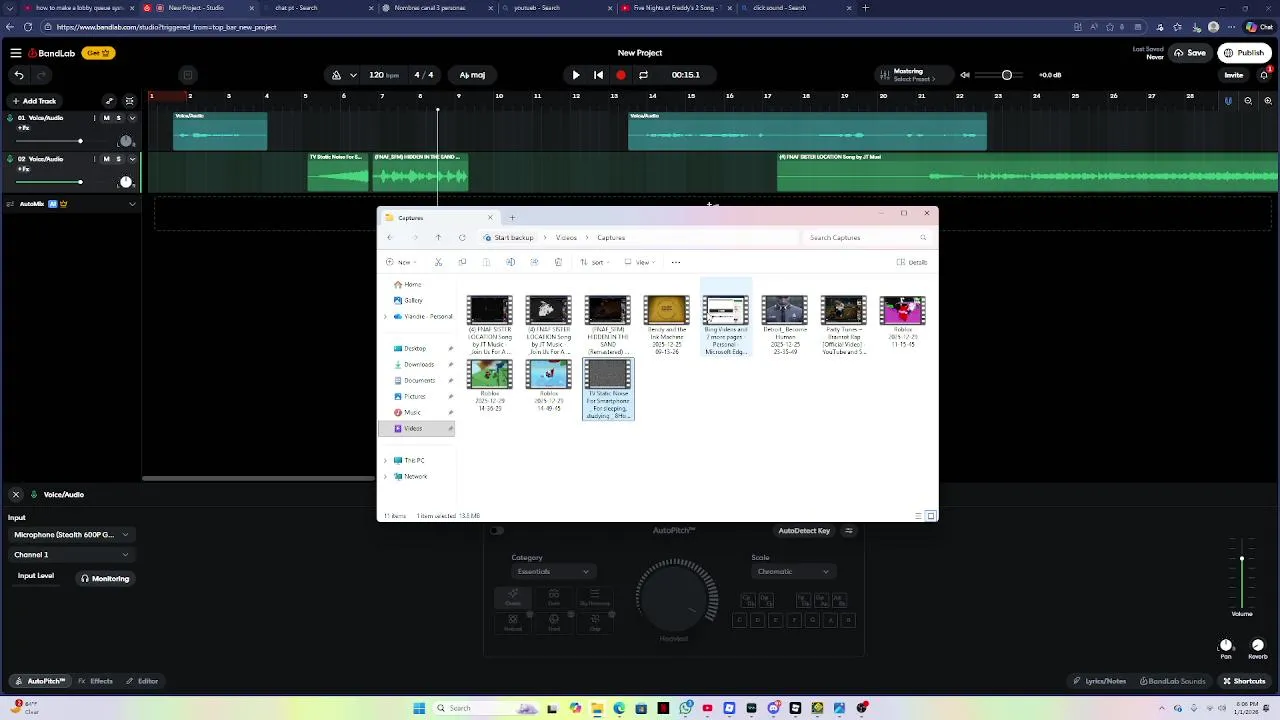Mute track 01 Voice/Audio
The height and width of the screenshot is (720, 1280).
[107, 118]
